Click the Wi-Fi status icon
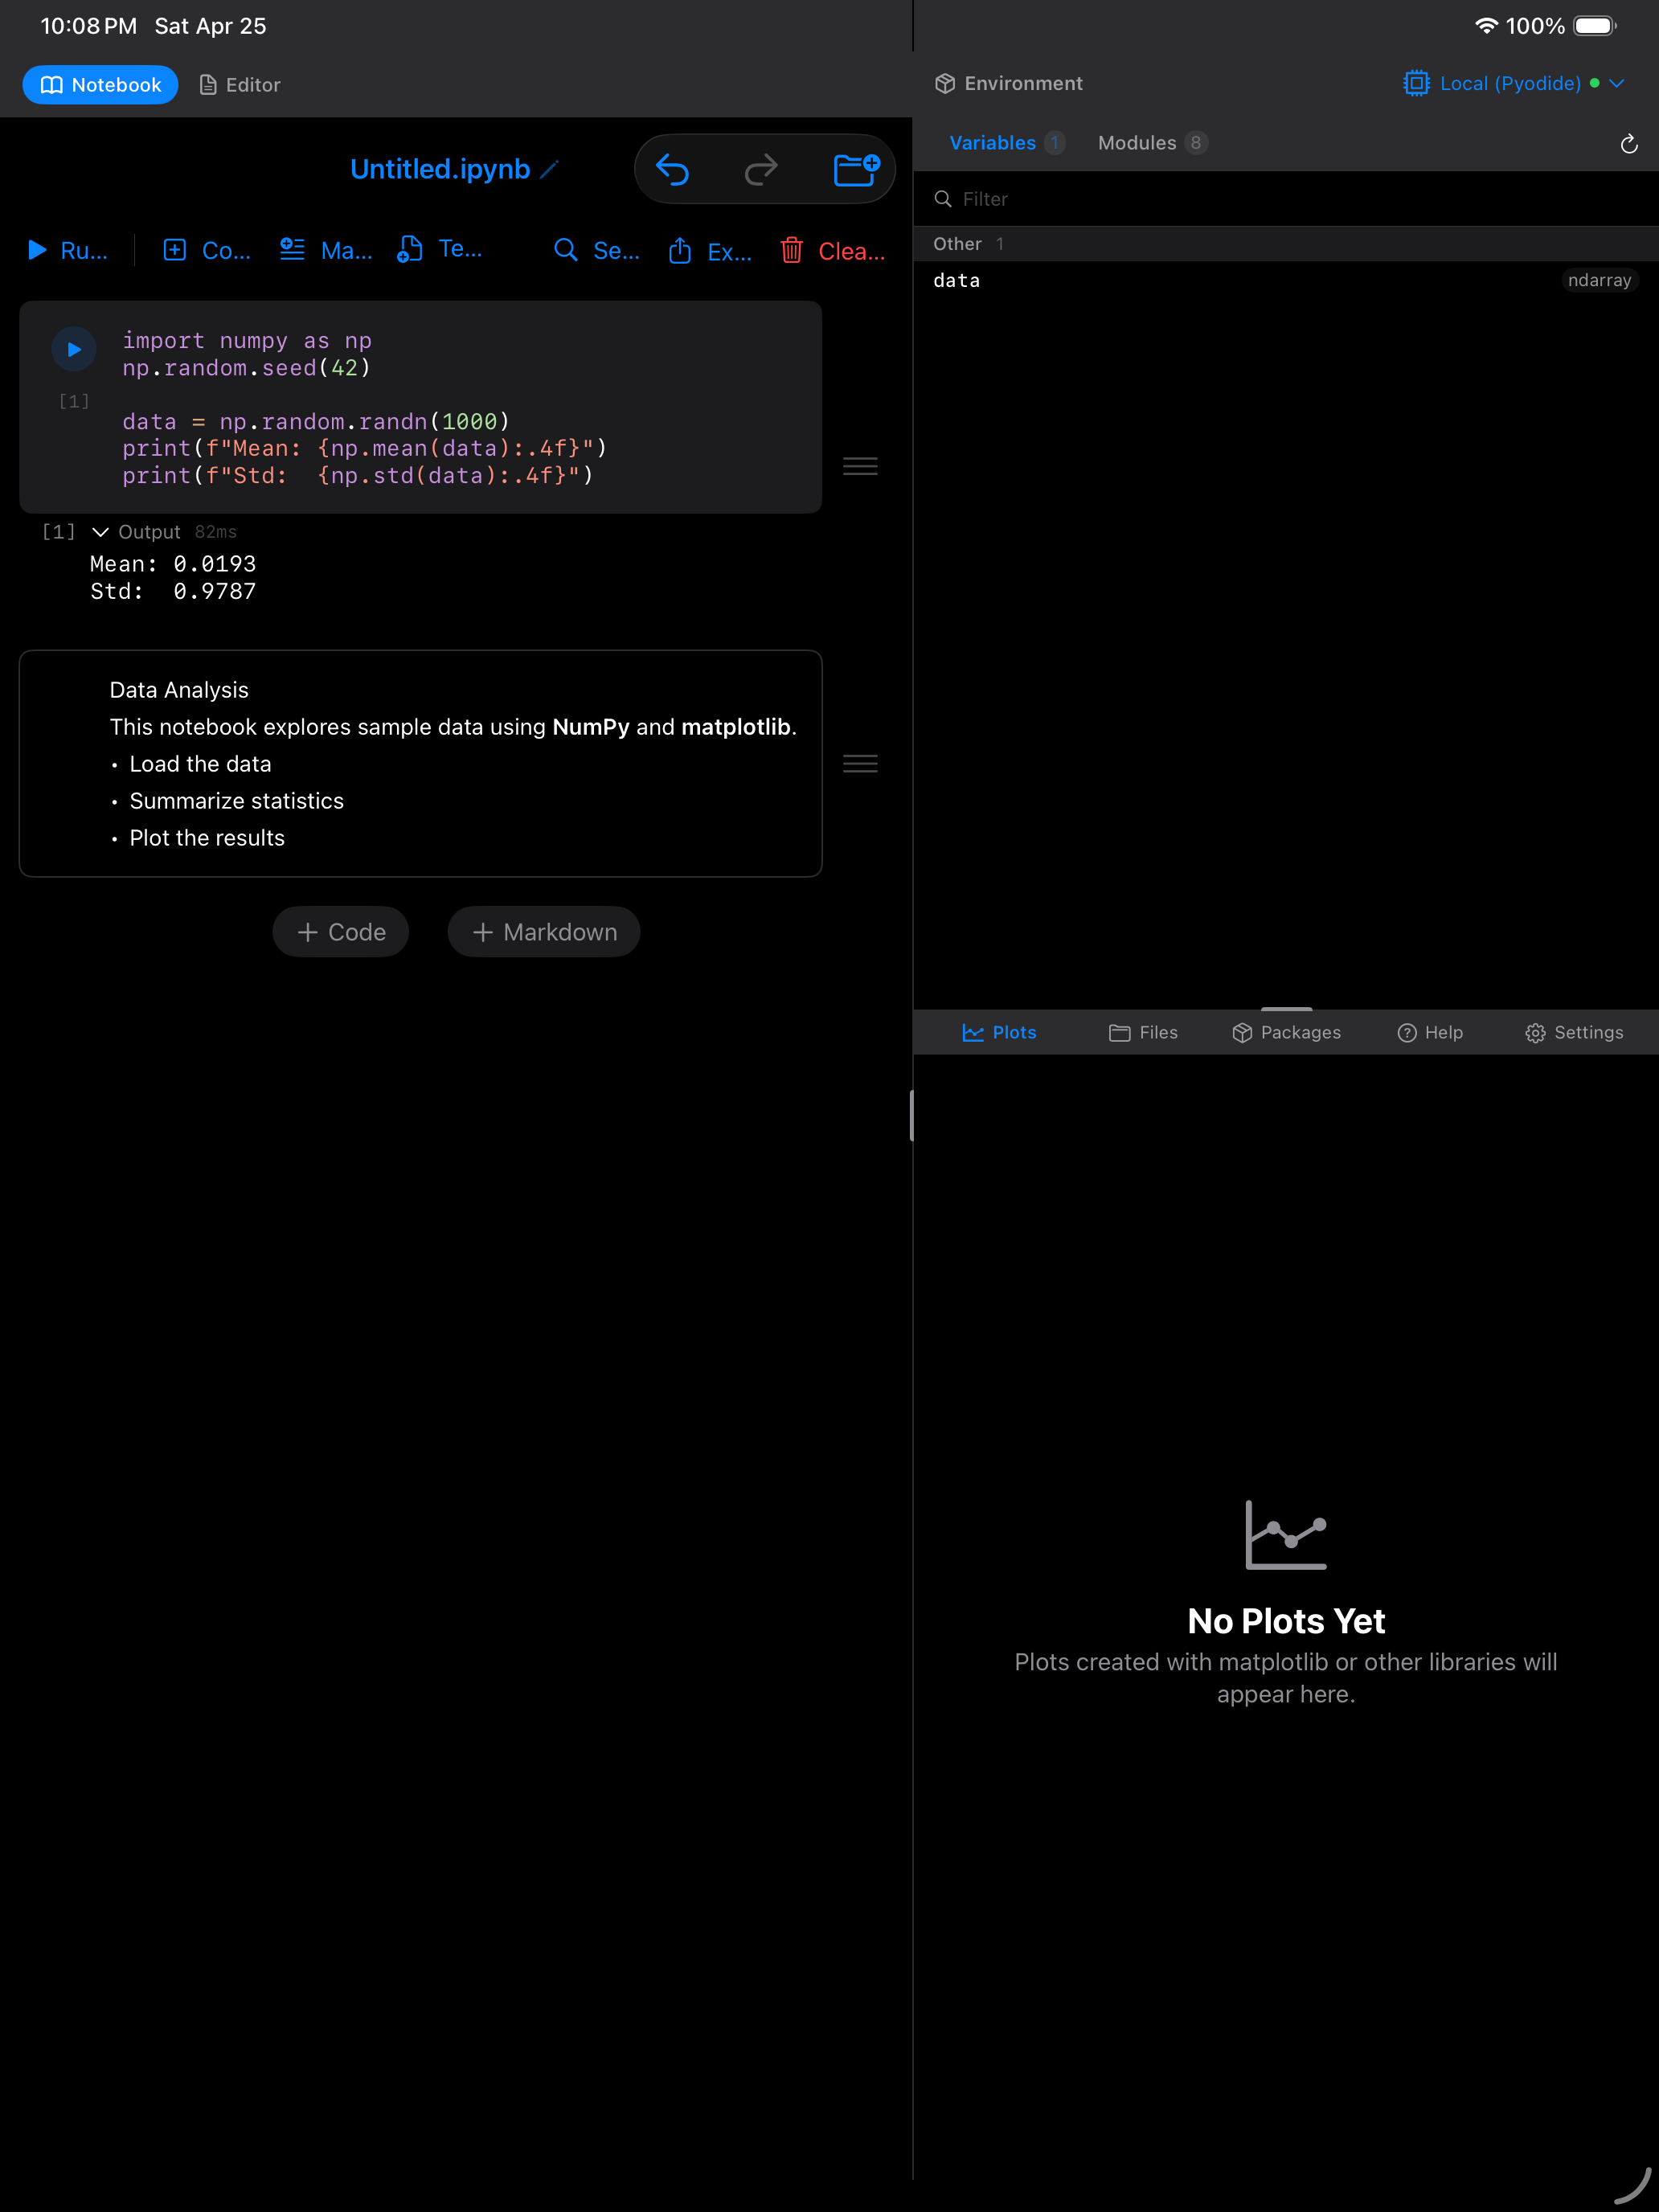 click(x=1486, y=26)
